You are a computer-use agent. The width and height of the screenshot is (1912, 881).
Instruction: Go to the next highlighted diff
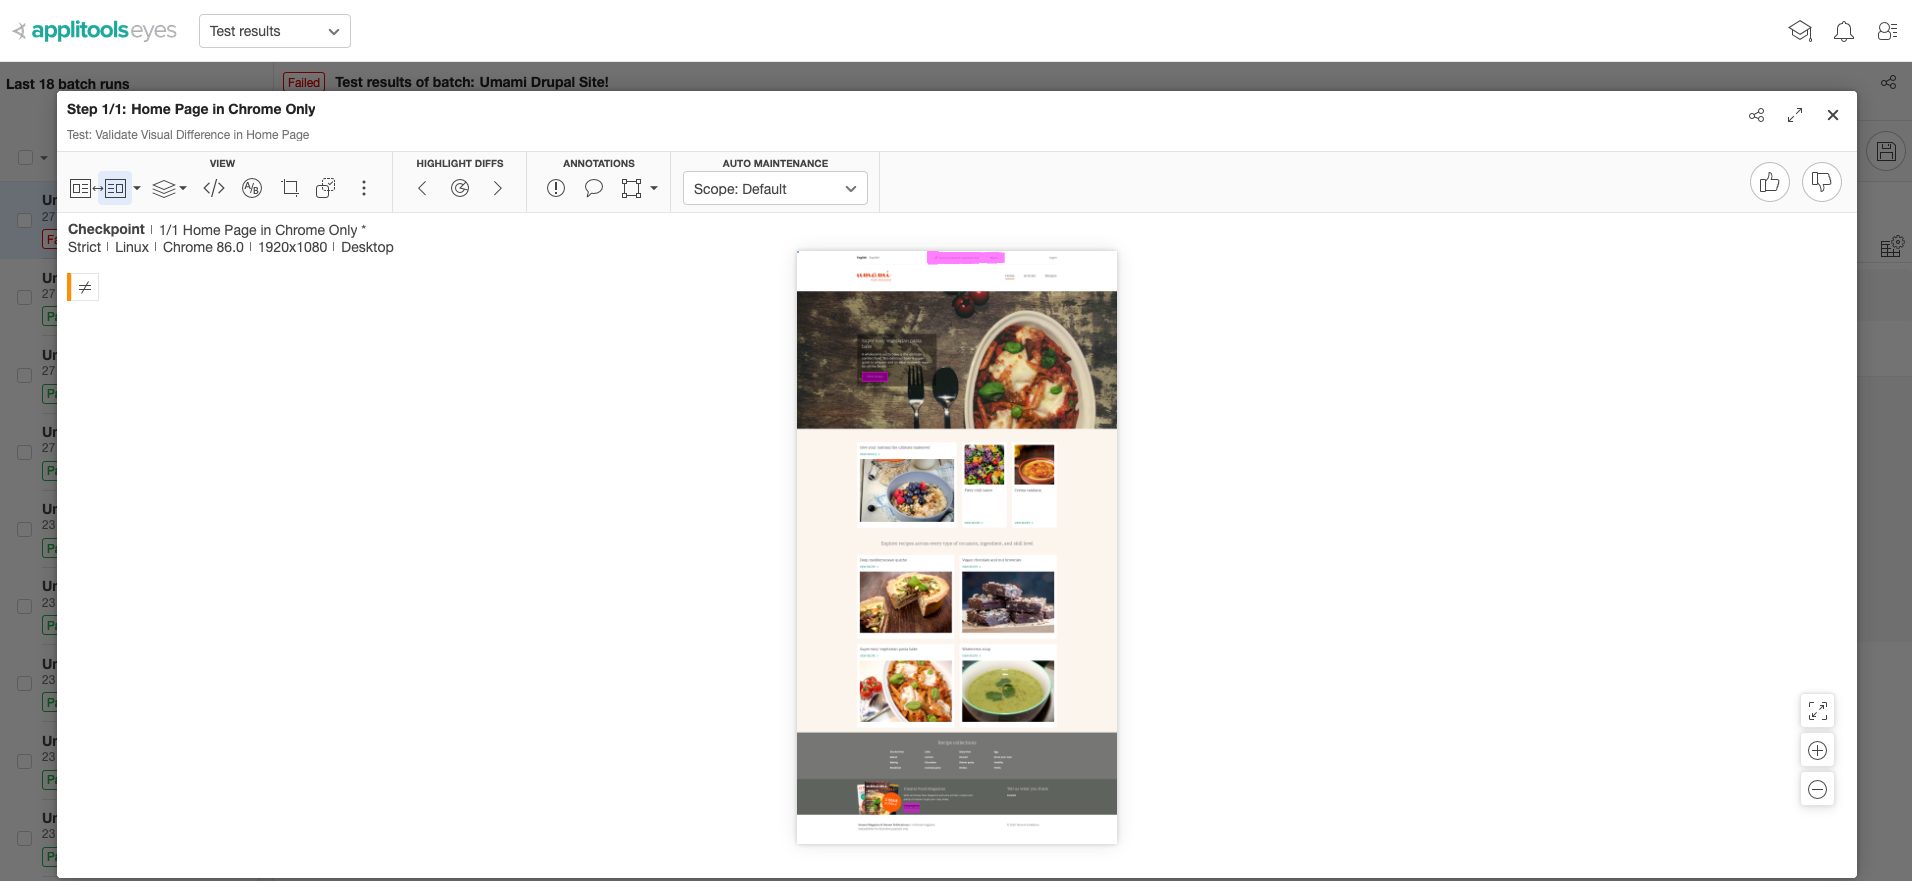coord(497,188)
